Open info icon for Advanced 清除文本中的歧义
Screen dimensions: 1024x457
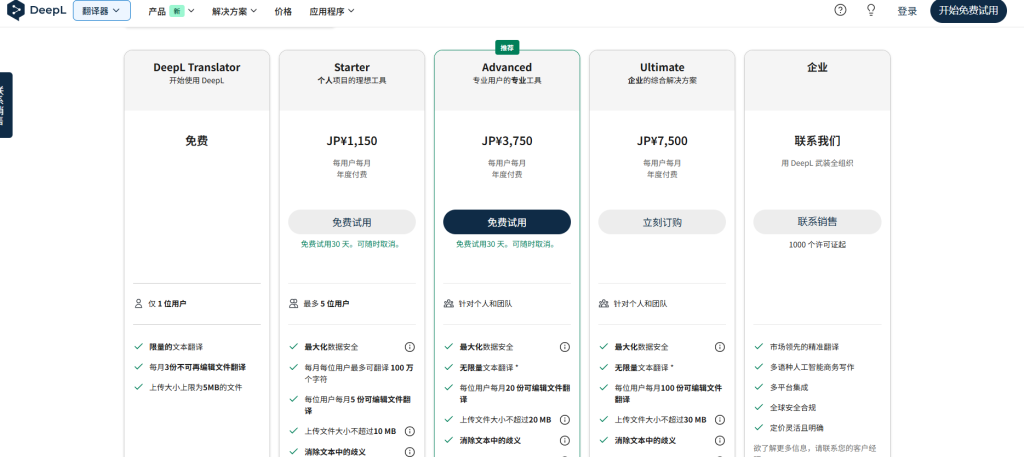point(565,441)
